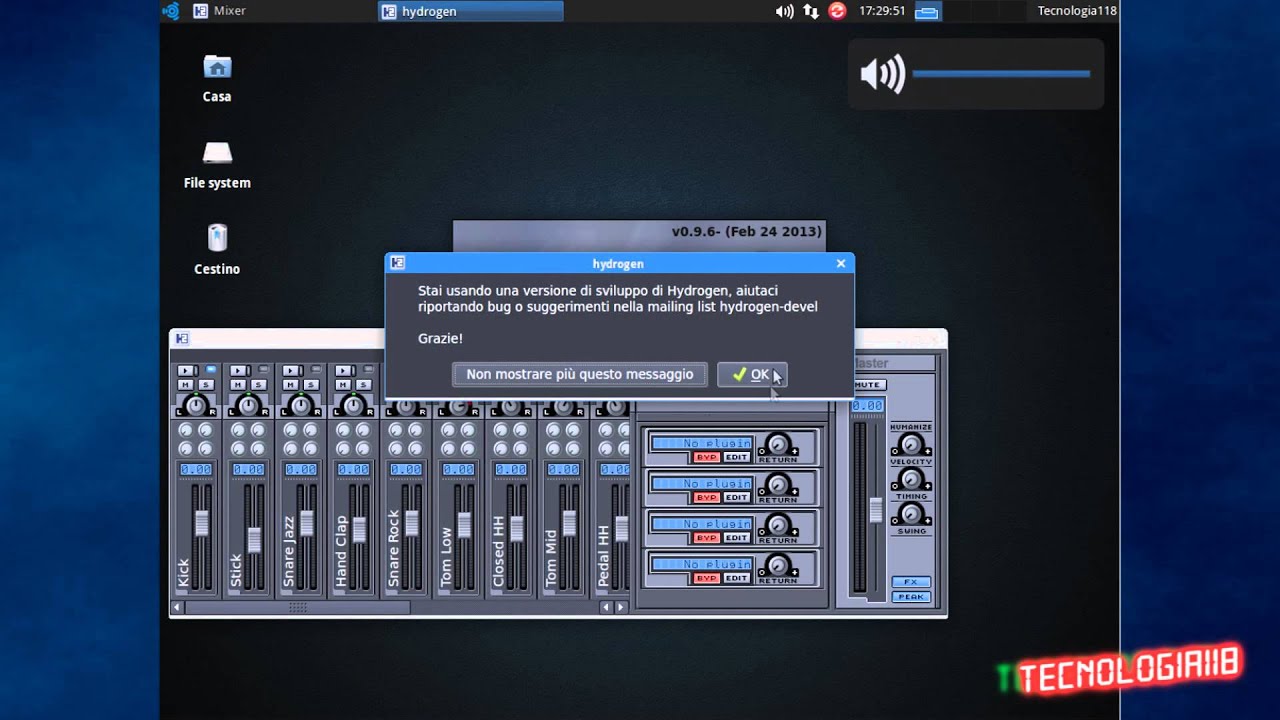Play the Snare Jazz channel sample
Screen dimensions: 1280x720
[290, 371]
